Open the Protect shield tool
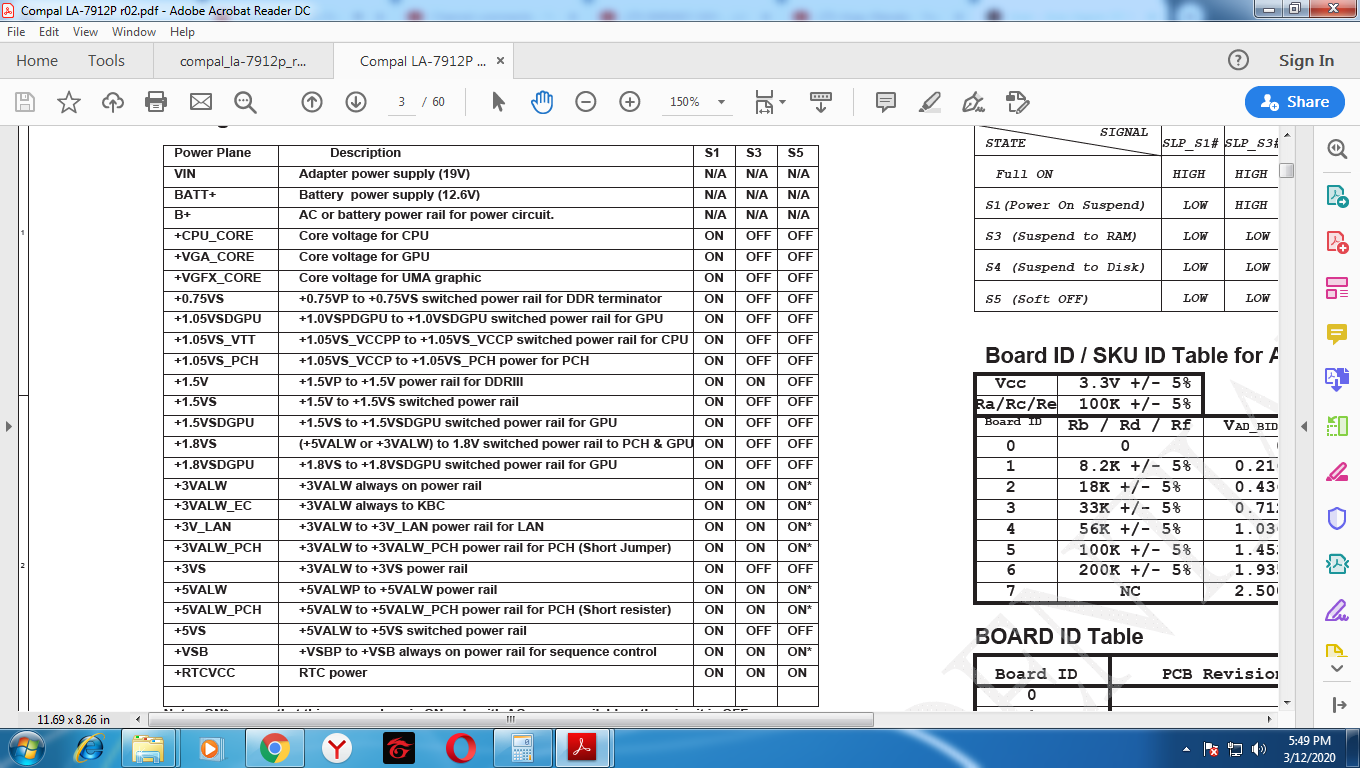The width and height of the screenshot is (1360, 768). [1337, 518]
